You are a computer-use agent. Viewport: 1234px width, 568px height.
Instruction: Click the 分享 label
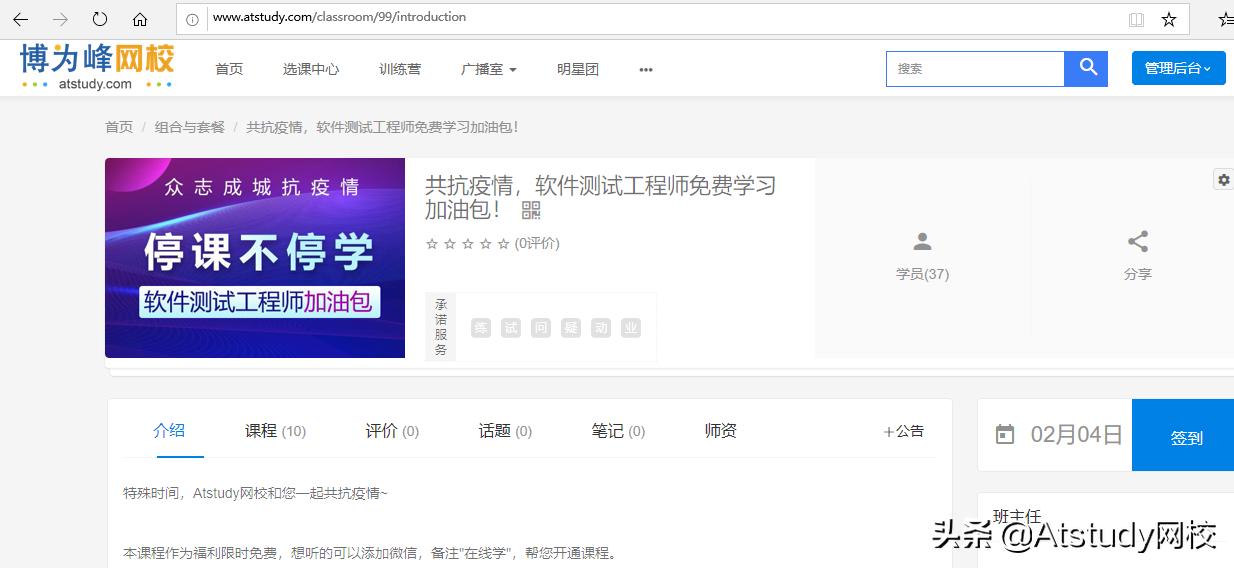[1138, 274]
